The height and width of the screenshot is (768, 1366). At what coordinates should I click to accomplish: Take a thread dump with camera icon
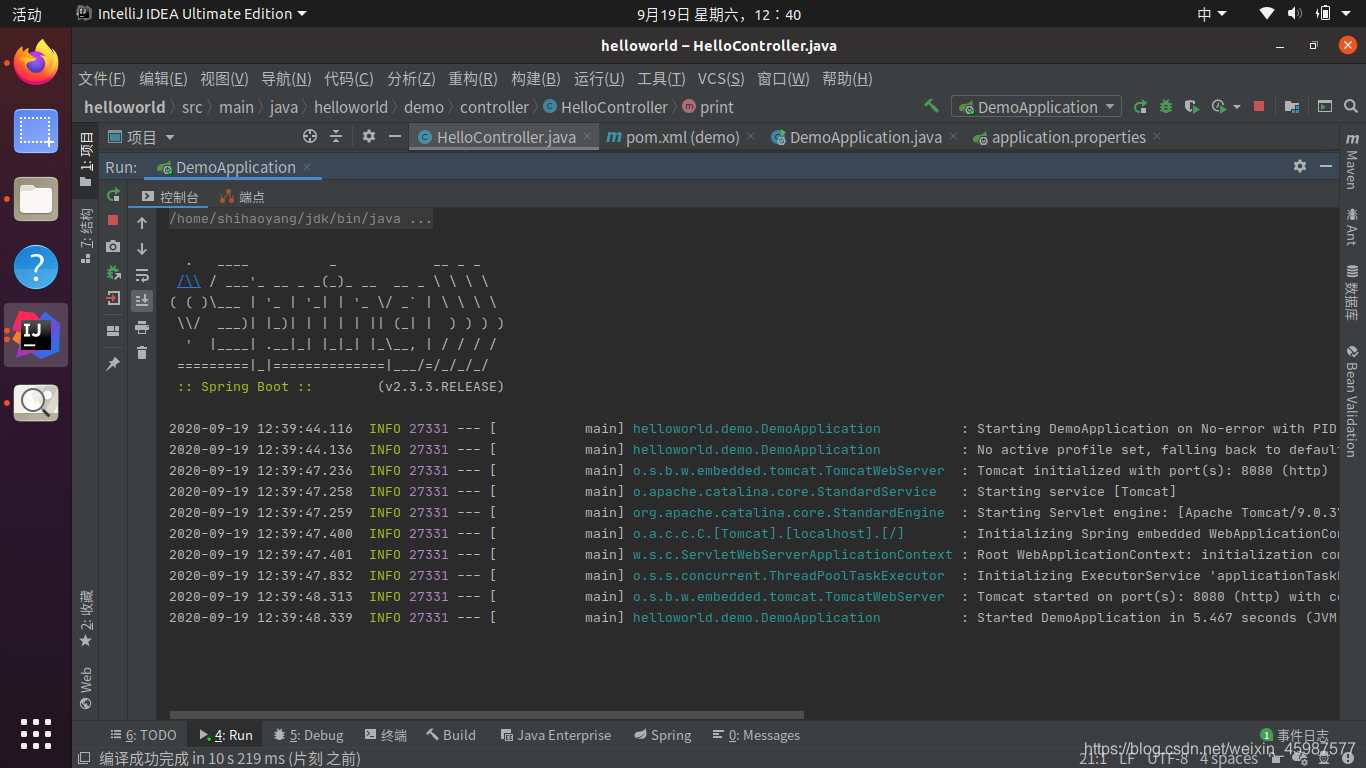[x=113, y=246]
